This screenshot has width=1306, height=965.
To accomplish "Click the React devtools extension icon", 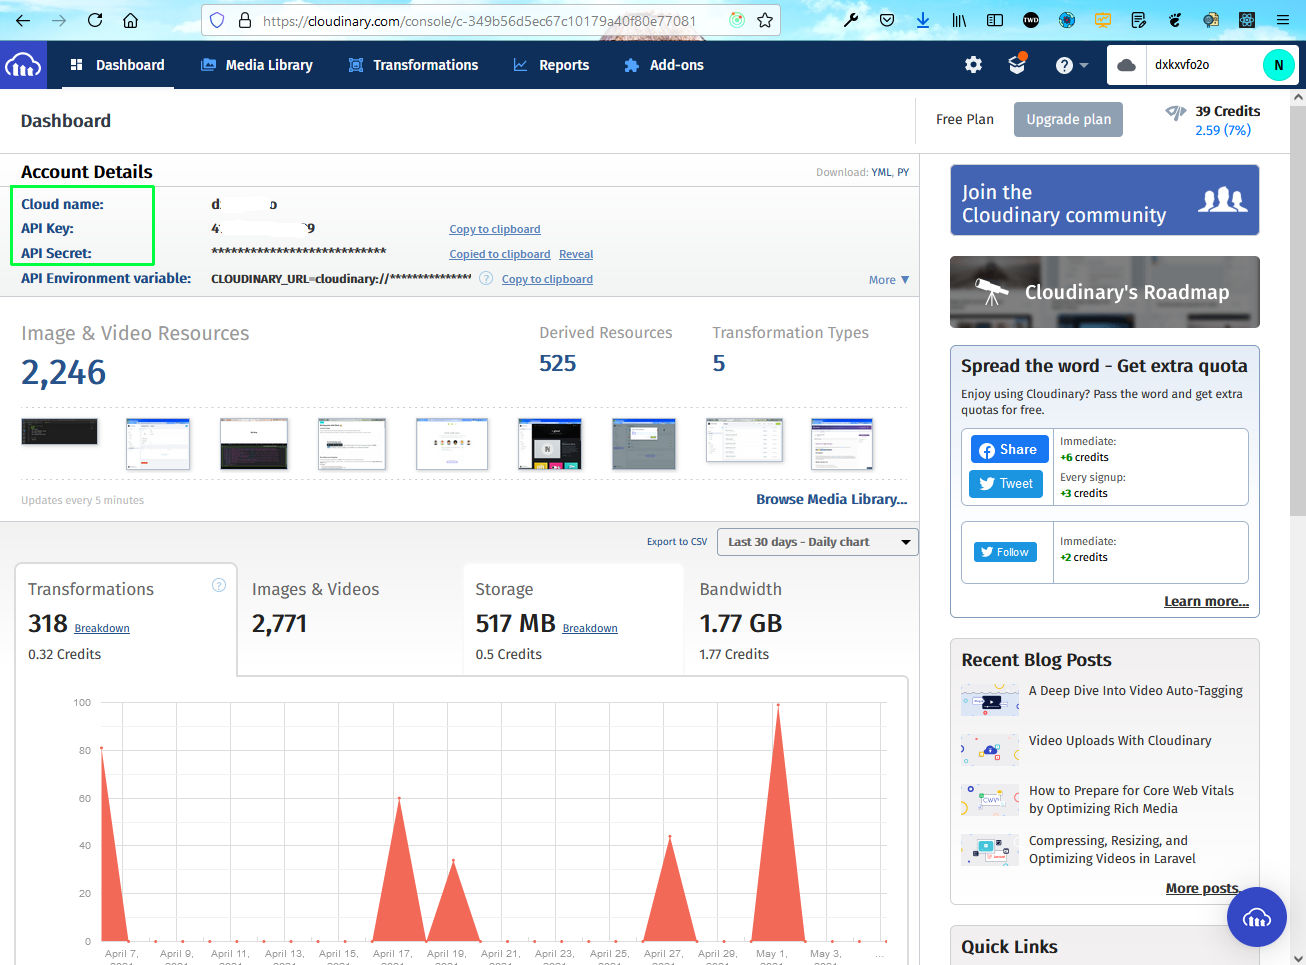I will (1246, 20).
